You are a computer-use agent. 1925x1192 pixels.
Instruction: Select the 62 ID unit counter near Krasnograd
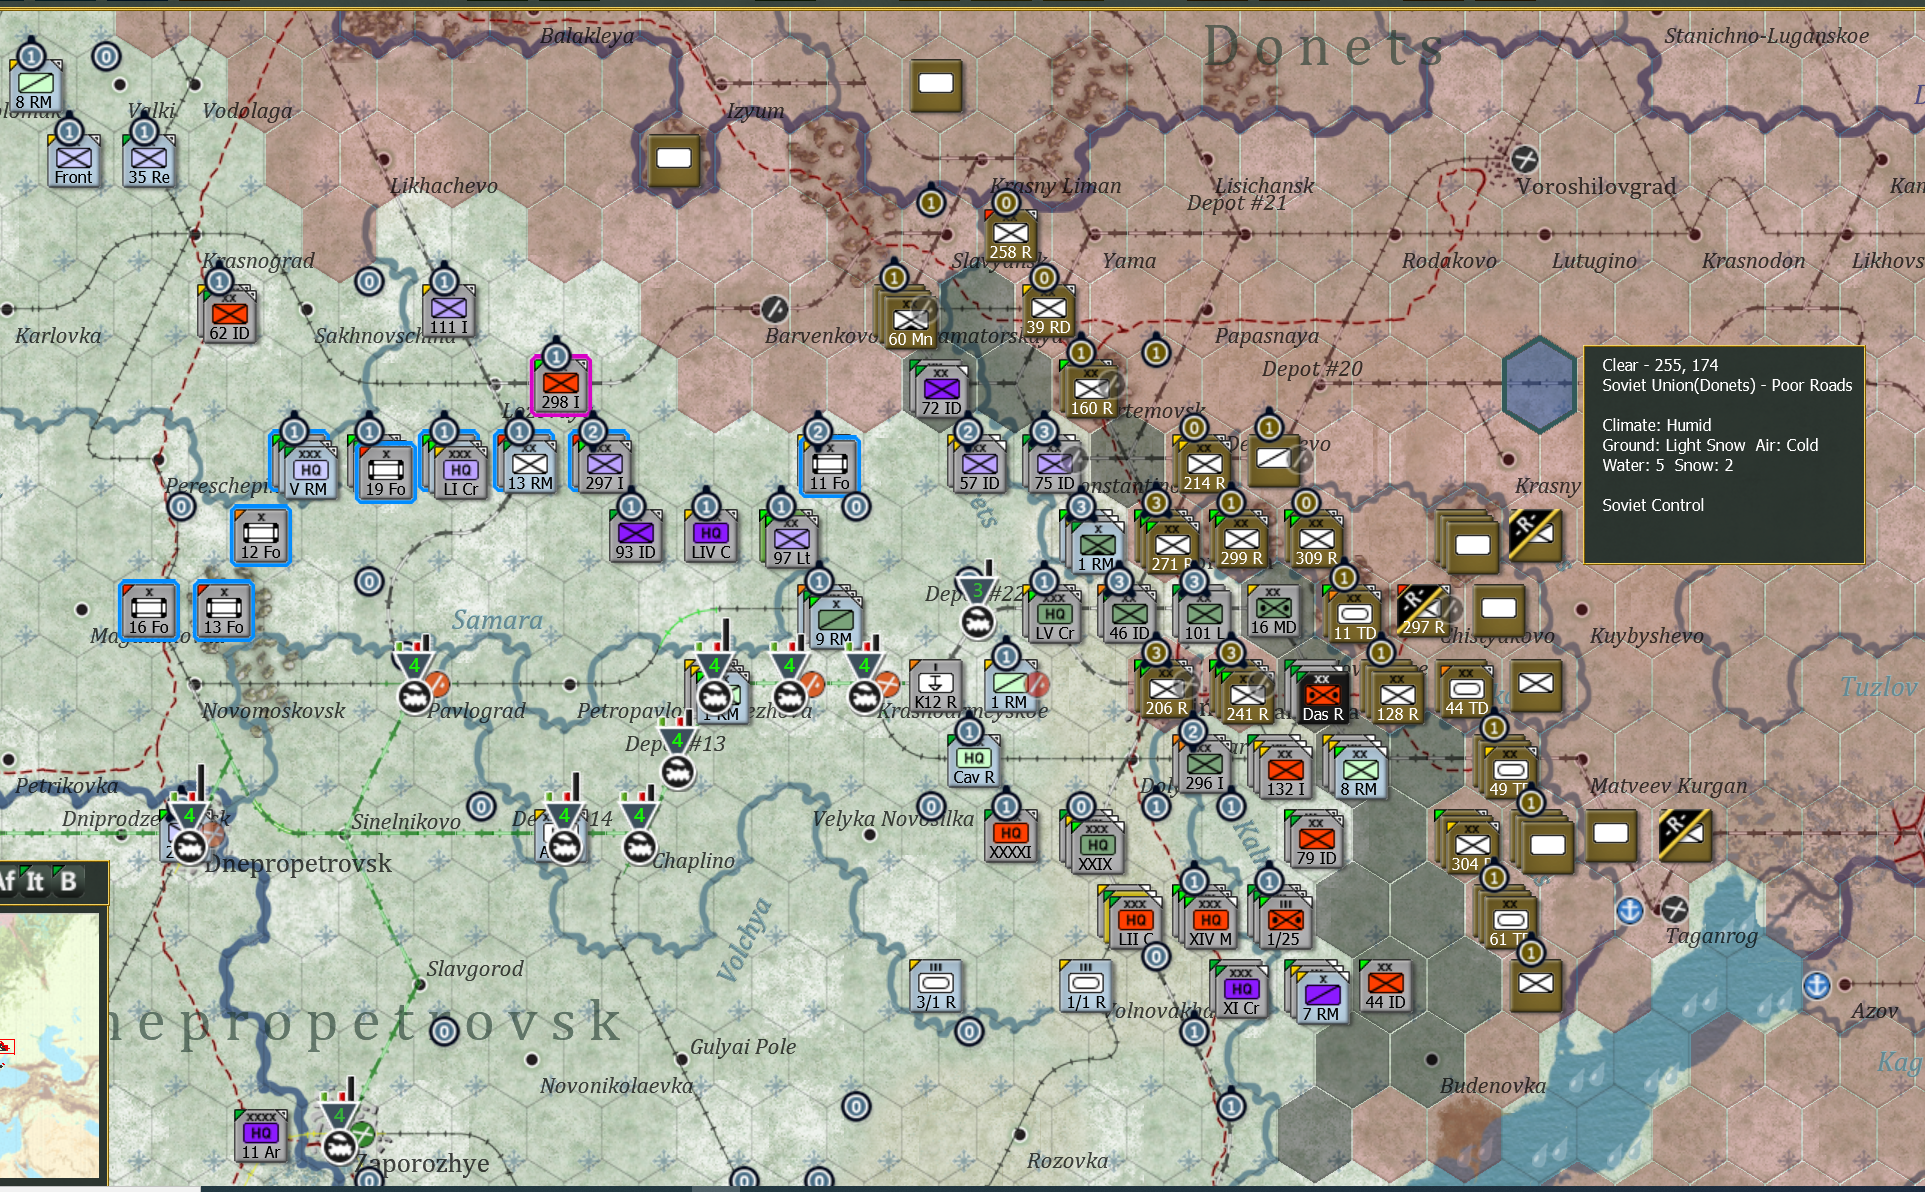229,317
